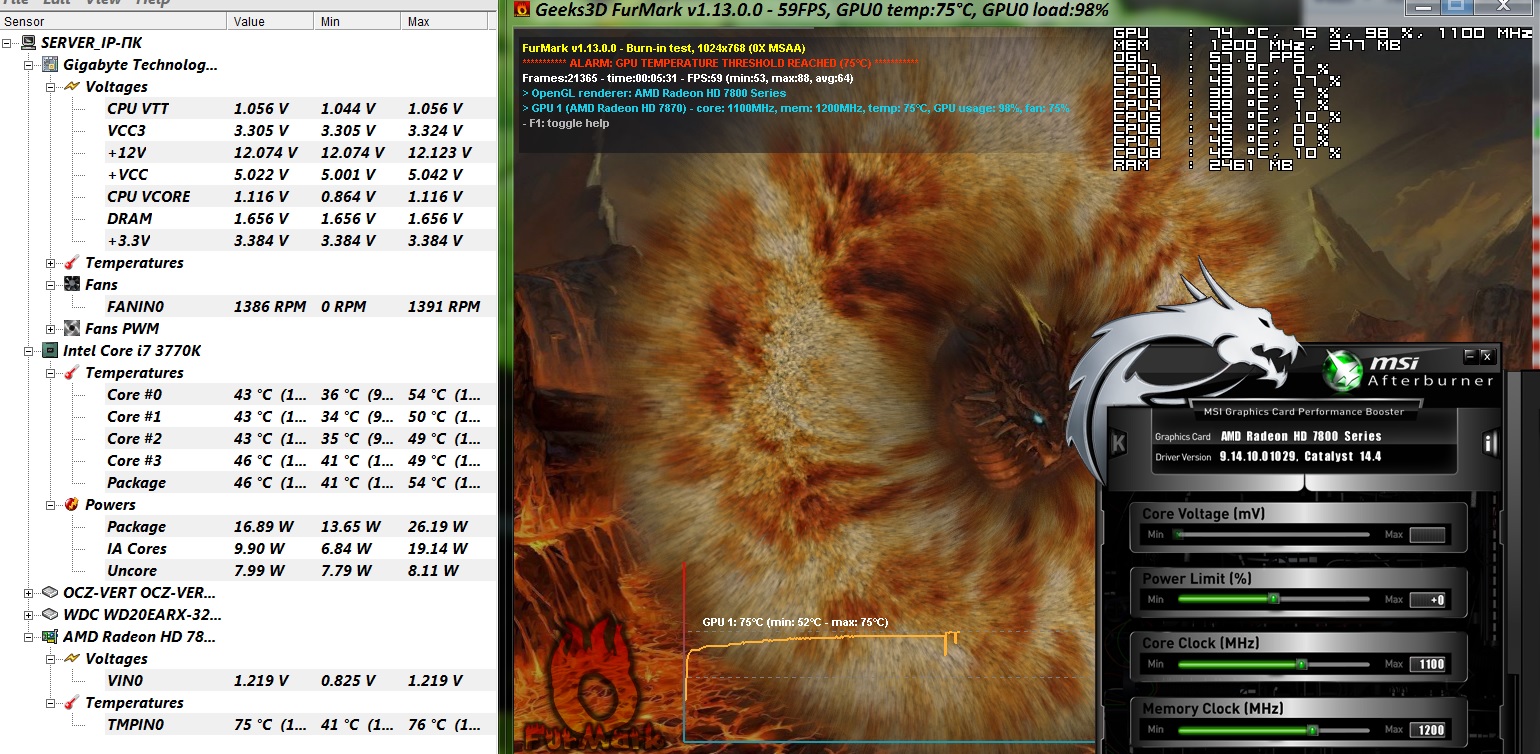Collapse the Powers group
The image size is (1540, 754).
click(x=51, y=505)
